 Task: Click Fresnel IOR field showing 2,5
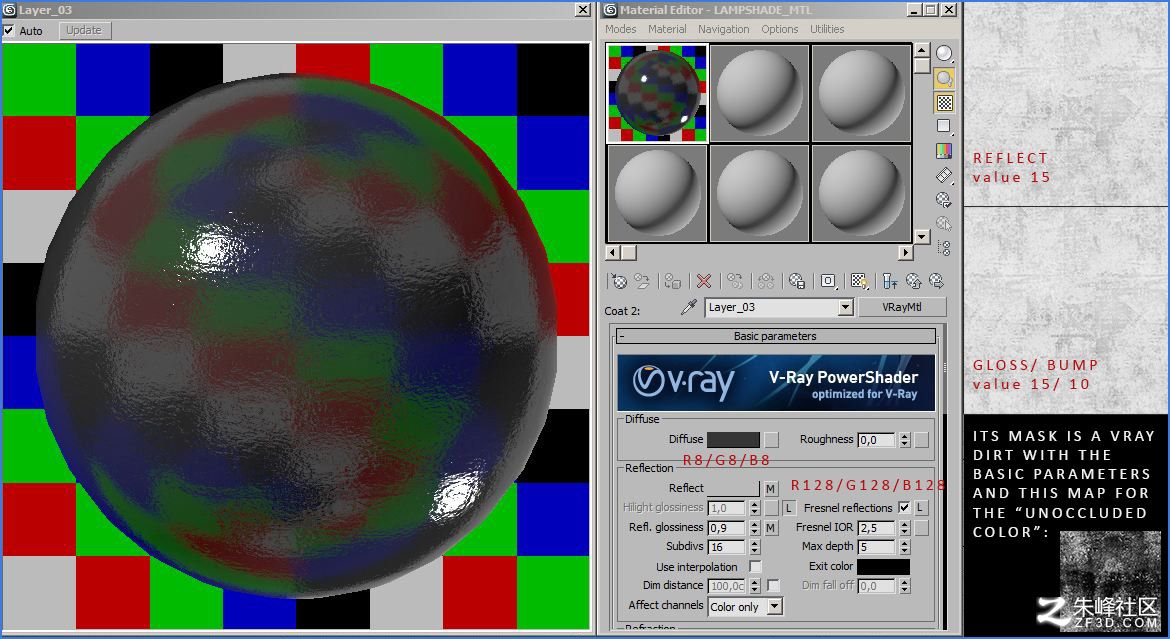coord(877,528)
